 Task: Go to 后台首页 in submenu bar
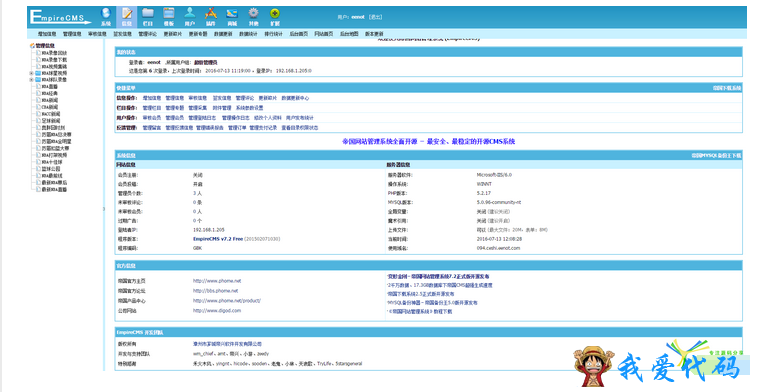(298, 34)
